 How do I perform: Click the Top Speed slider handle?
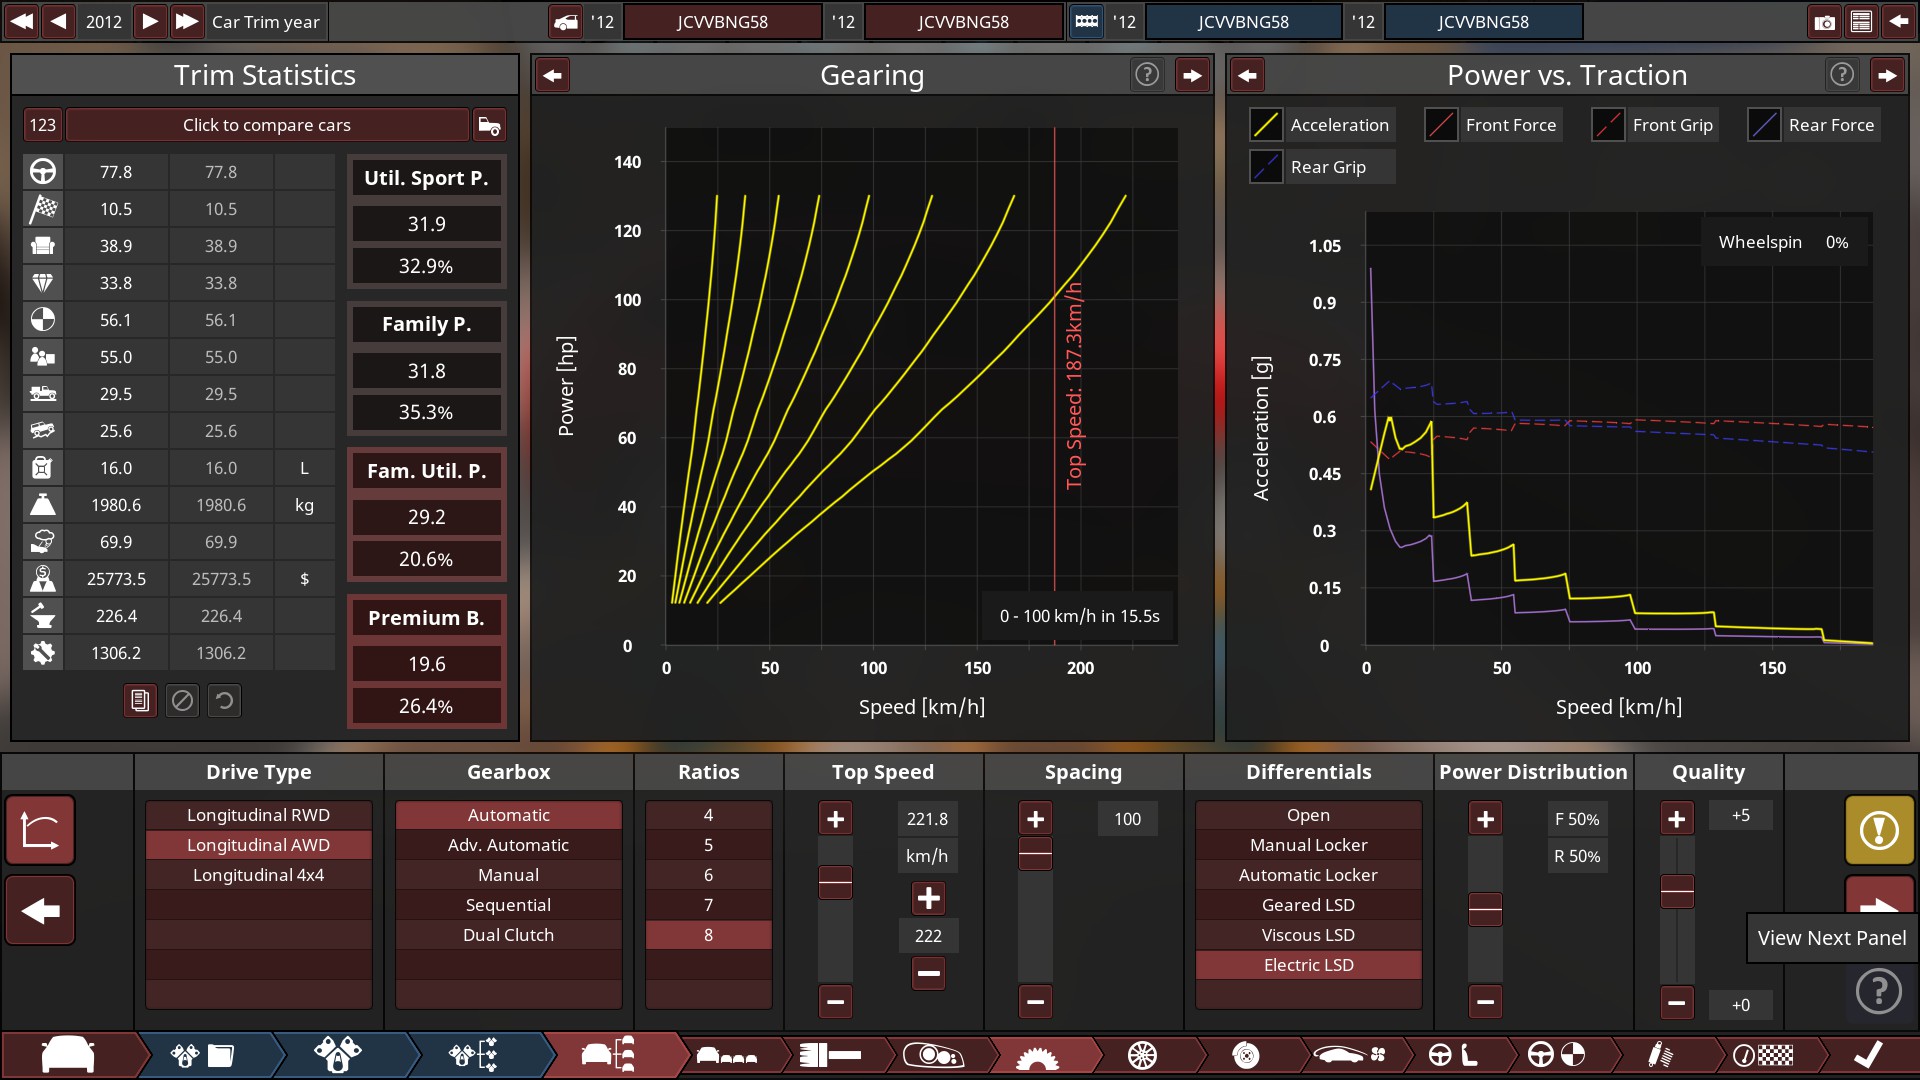(835, 883)
